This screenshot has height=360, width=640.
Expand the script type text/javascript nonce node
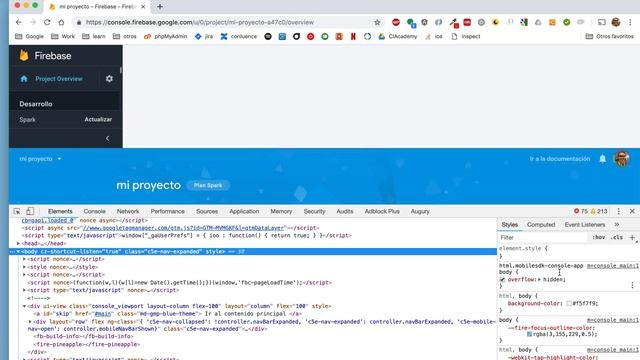24,290
